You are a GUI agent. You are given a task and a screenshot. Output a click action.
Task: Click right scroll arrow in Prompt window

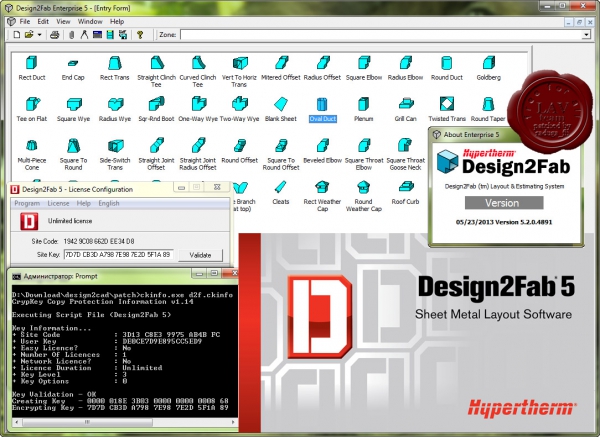[233, 422]
